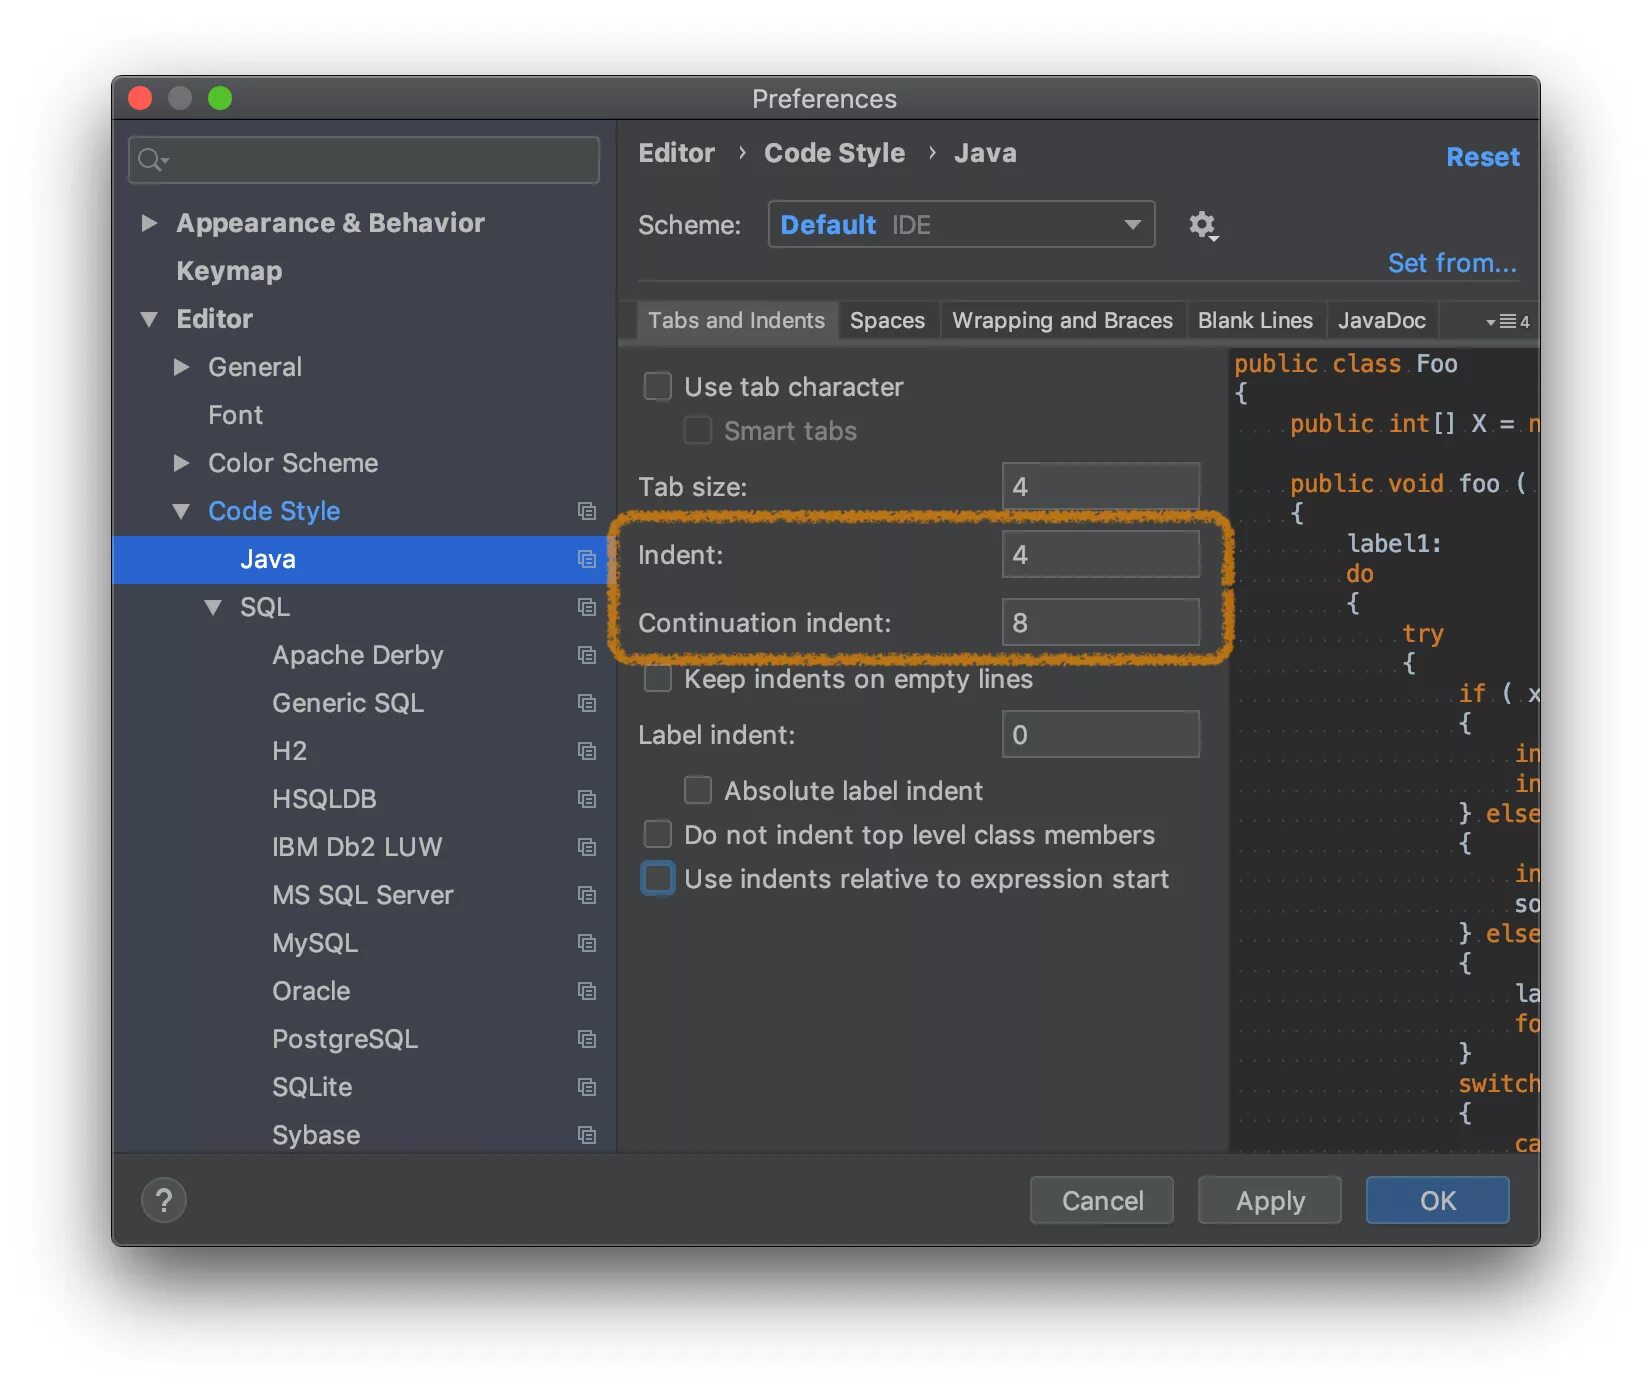
Task: Click the copy icon beside Java
Action: pos(587,560)
